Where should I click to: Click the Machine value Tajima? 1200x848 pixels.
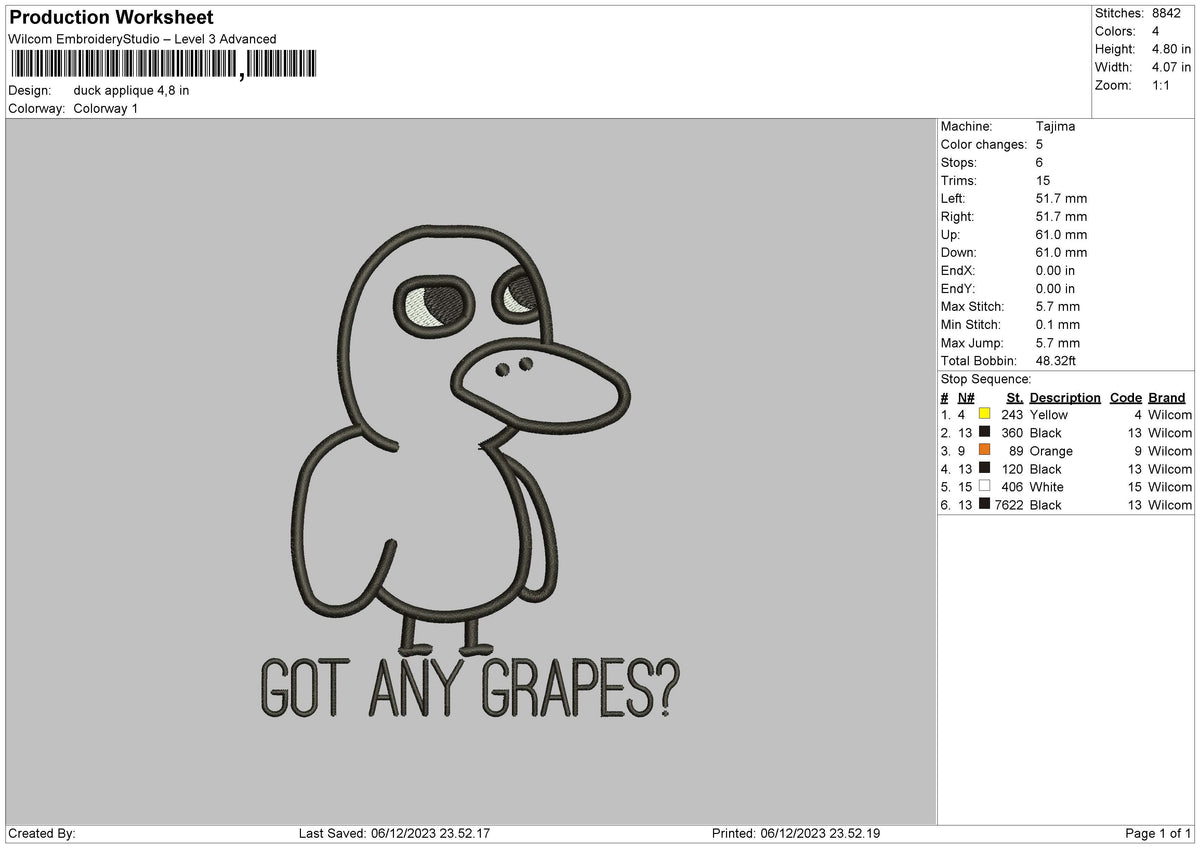[1055, 127]
